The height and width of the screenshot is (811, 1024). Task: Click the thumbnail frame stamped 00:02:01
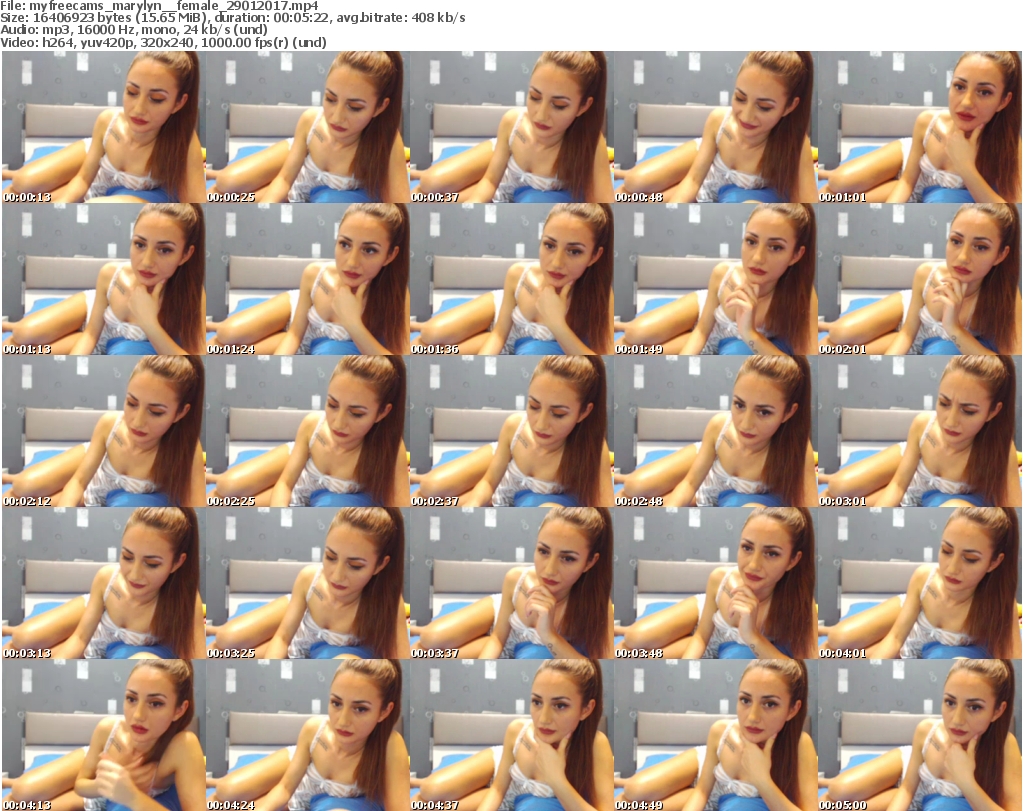920,279
